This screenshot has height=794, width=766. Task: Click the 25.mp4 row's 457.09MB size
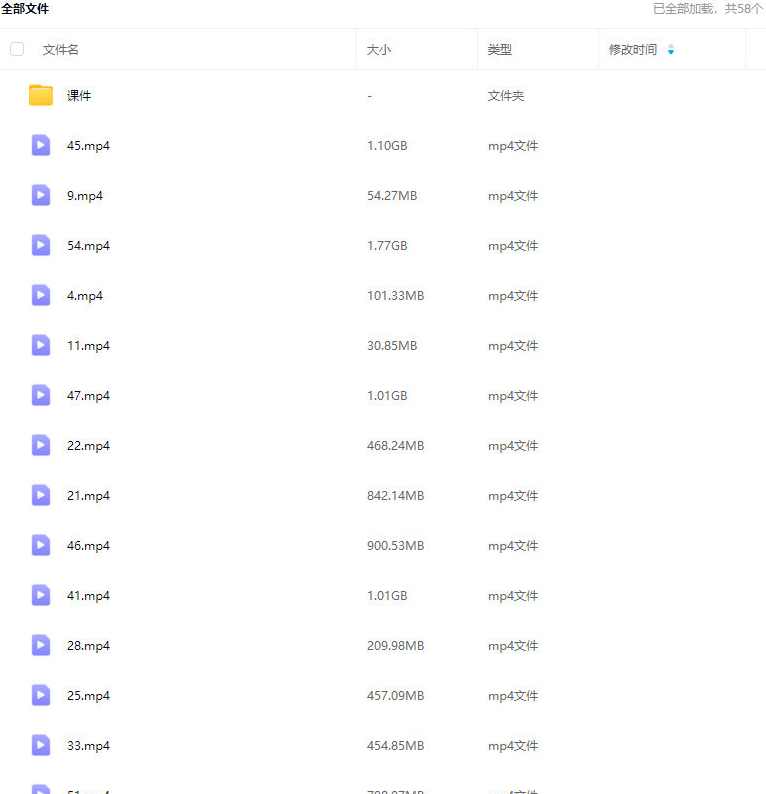tap(395, 696)
